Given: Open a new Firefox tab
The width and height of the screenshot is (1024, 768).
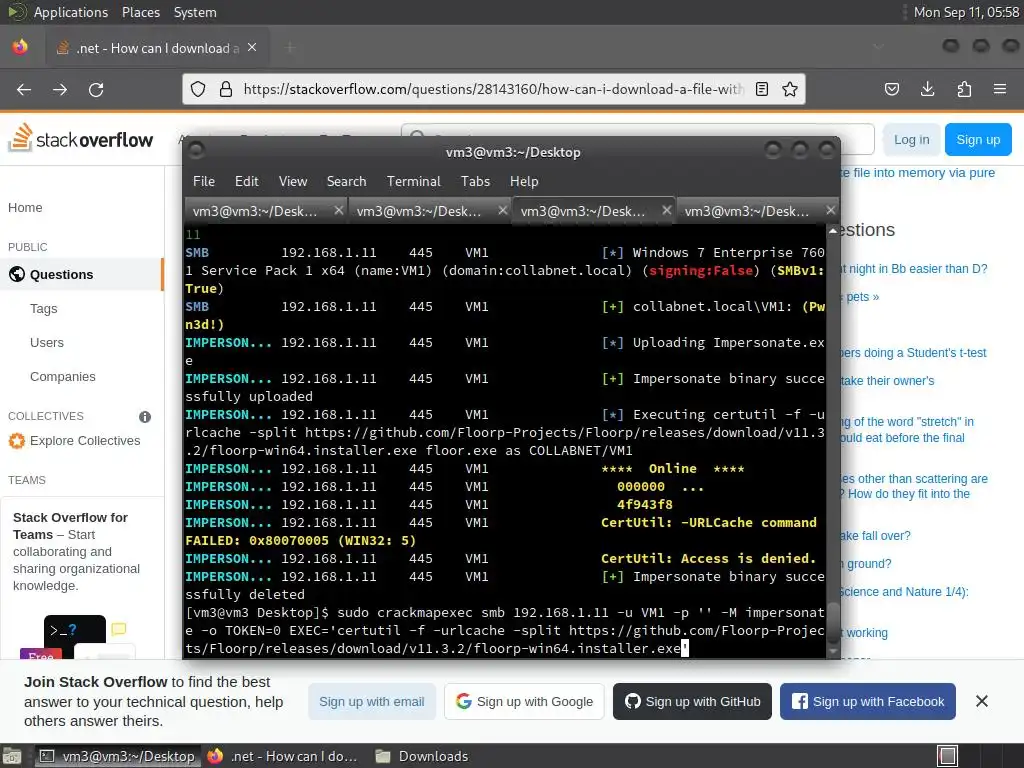Looking at the screenshot, I should (290, 48).
